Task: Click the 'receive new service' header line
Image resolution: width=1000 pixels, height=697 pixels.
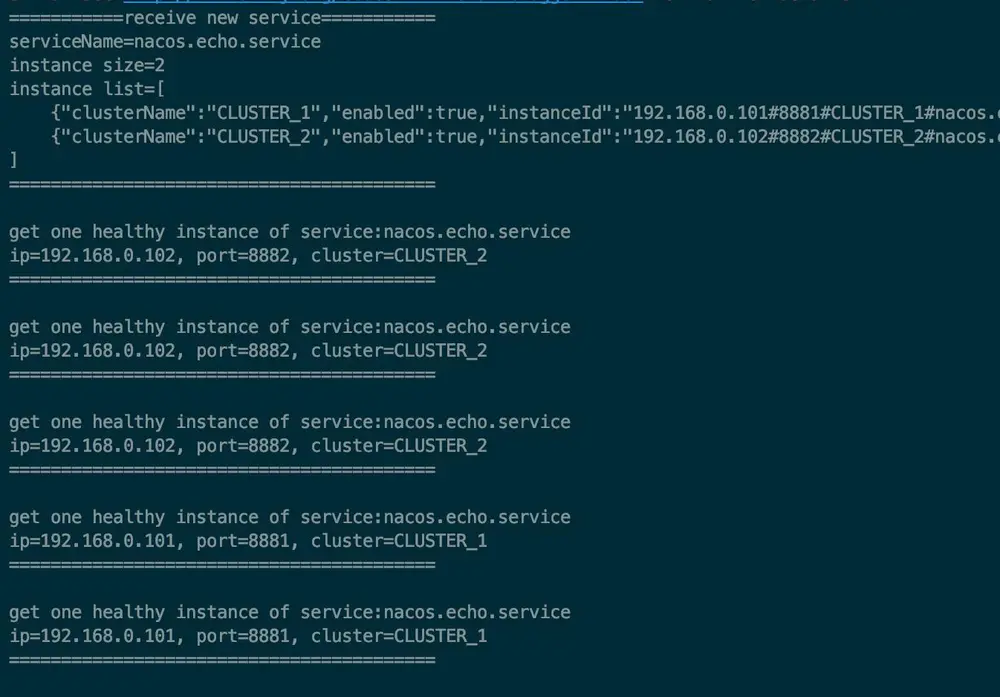Action: 222,18
